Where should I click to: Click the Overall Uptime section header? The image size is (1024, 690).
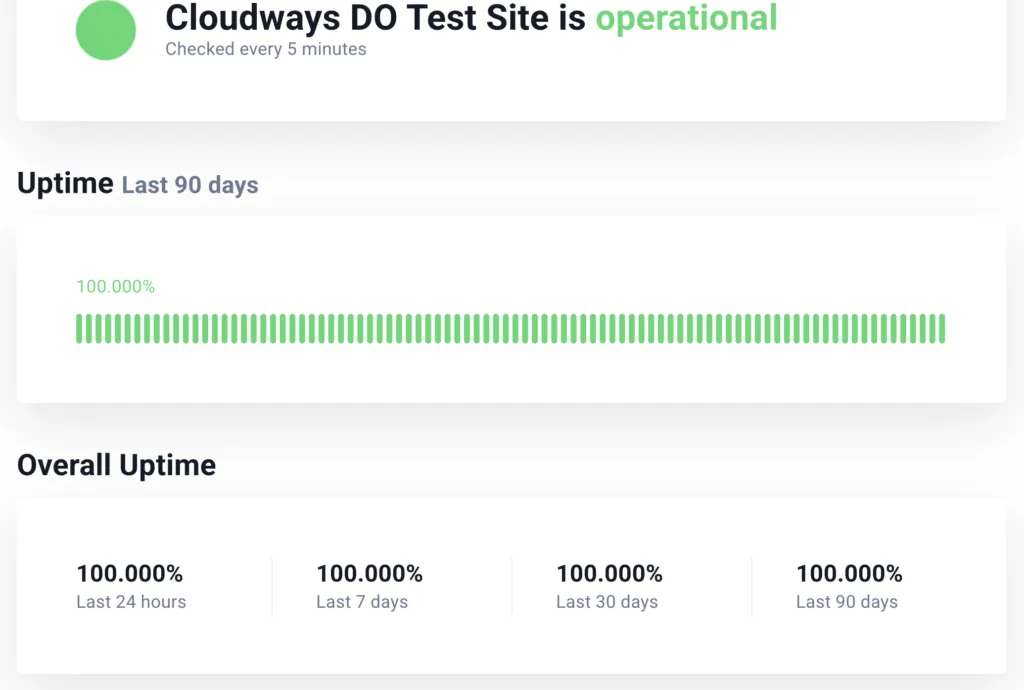116,464
